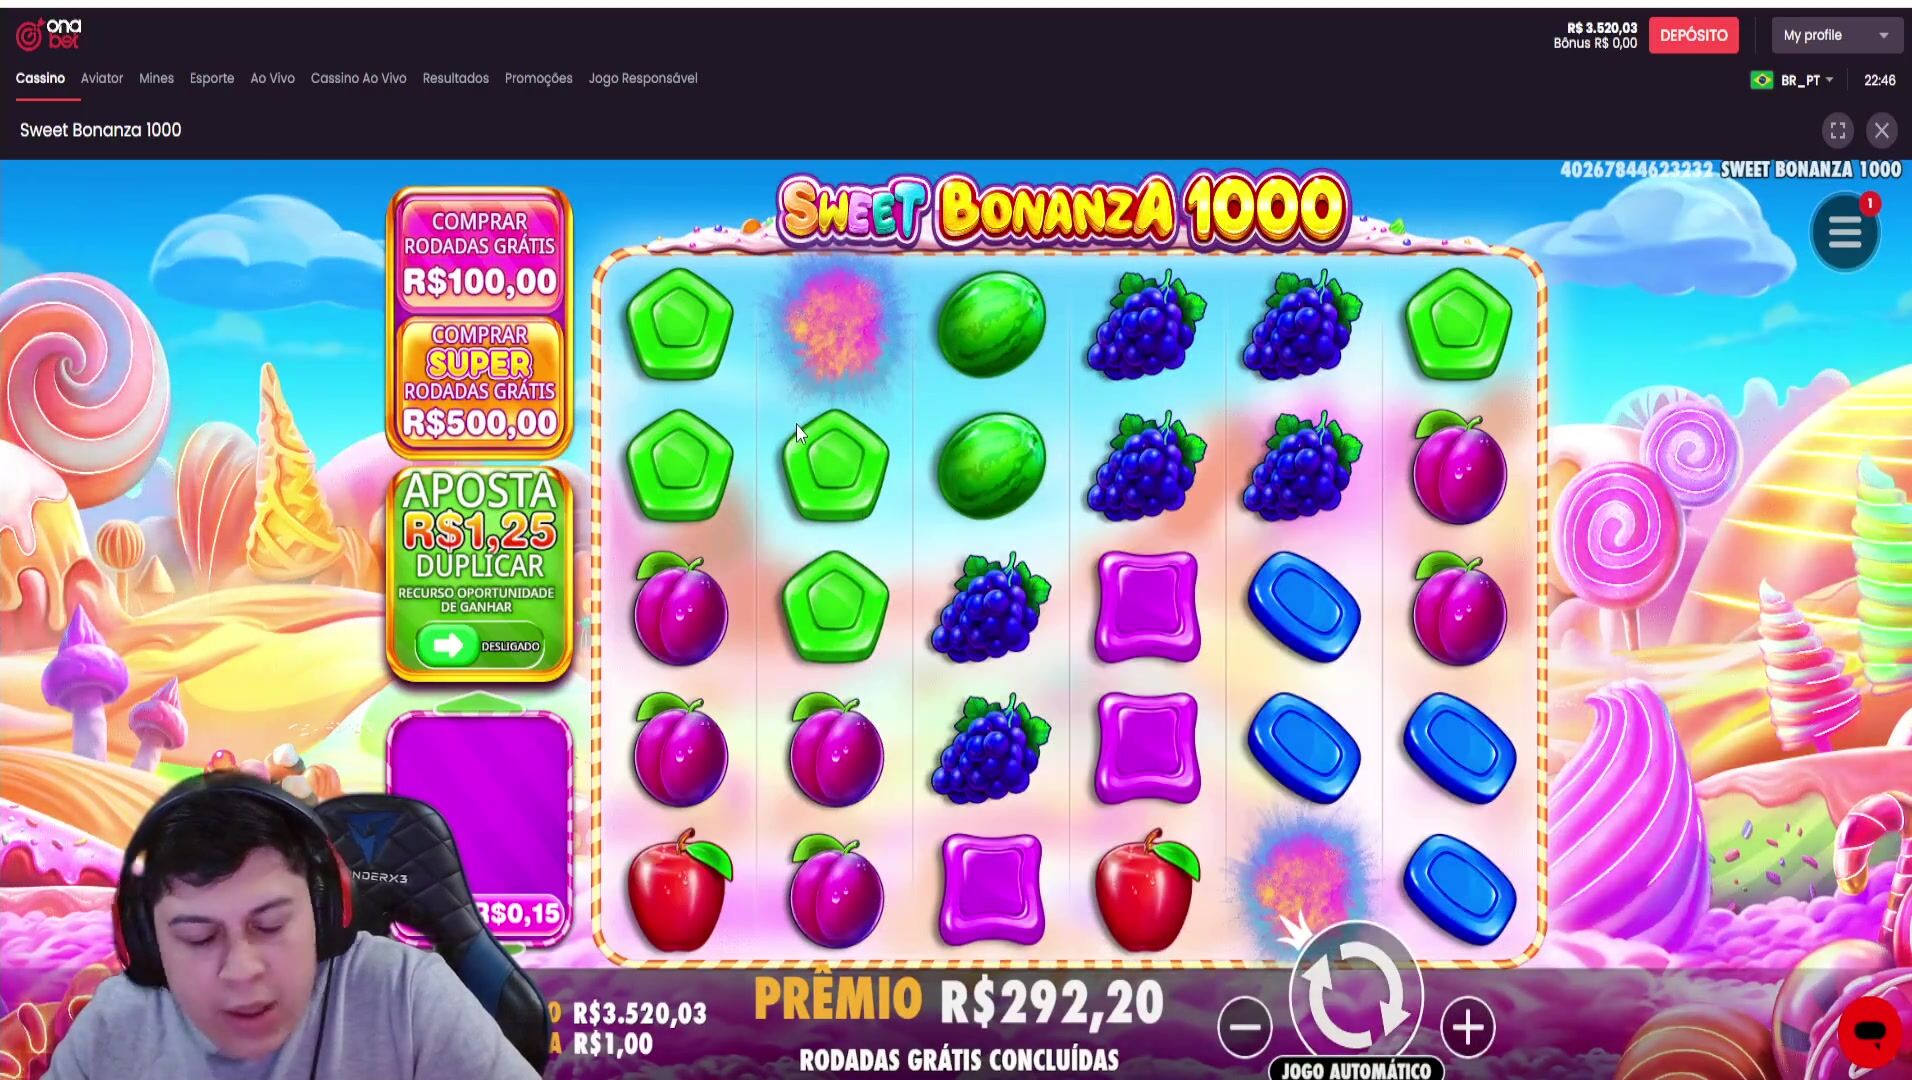Open the red live chat bubble

[1869, 1032]
